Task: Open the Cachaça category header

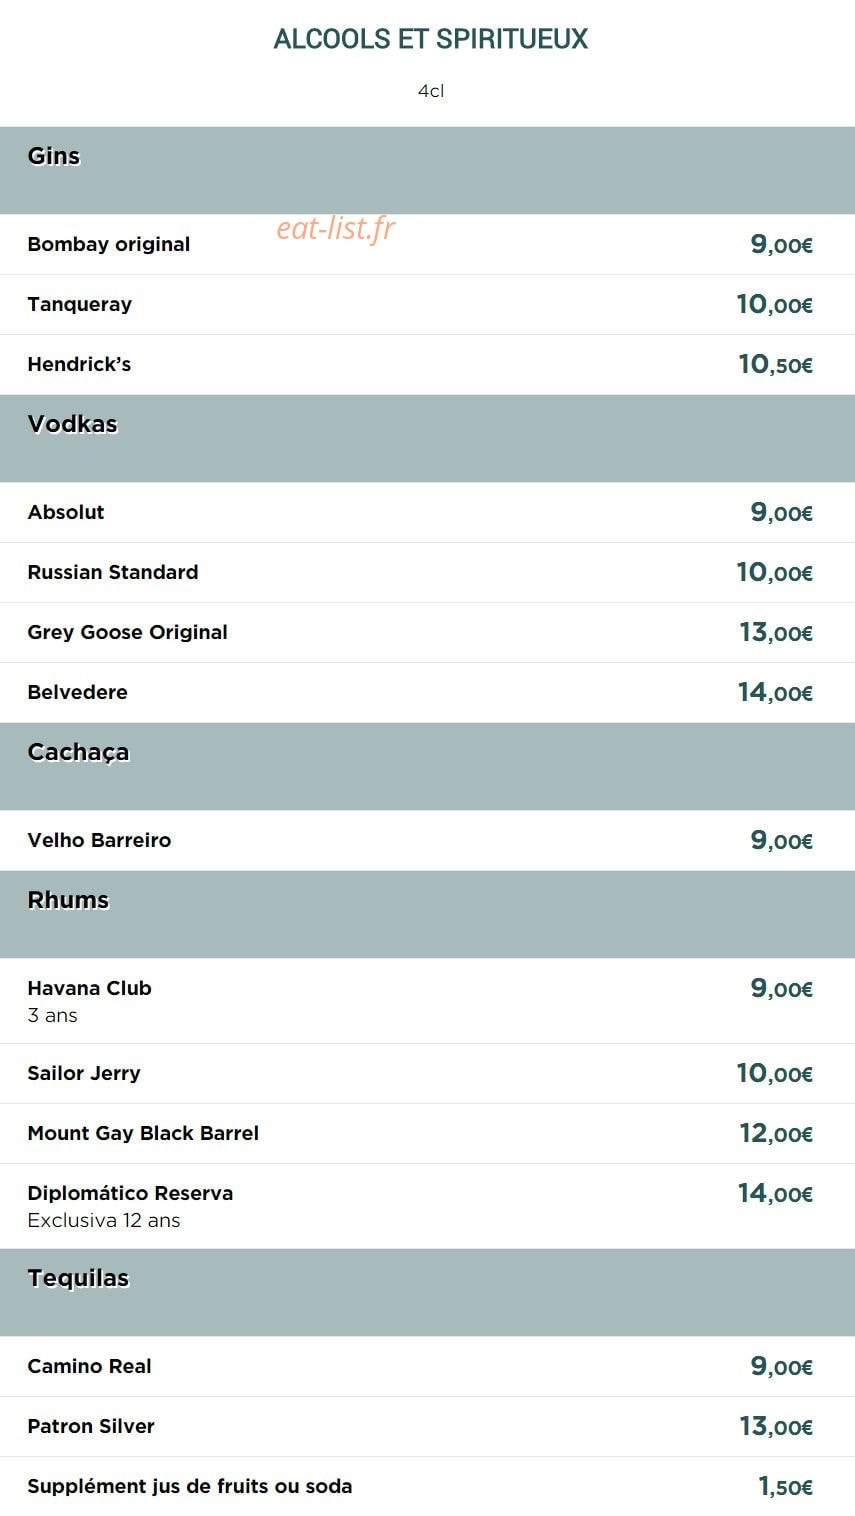Action: click(x=427, y=766)
